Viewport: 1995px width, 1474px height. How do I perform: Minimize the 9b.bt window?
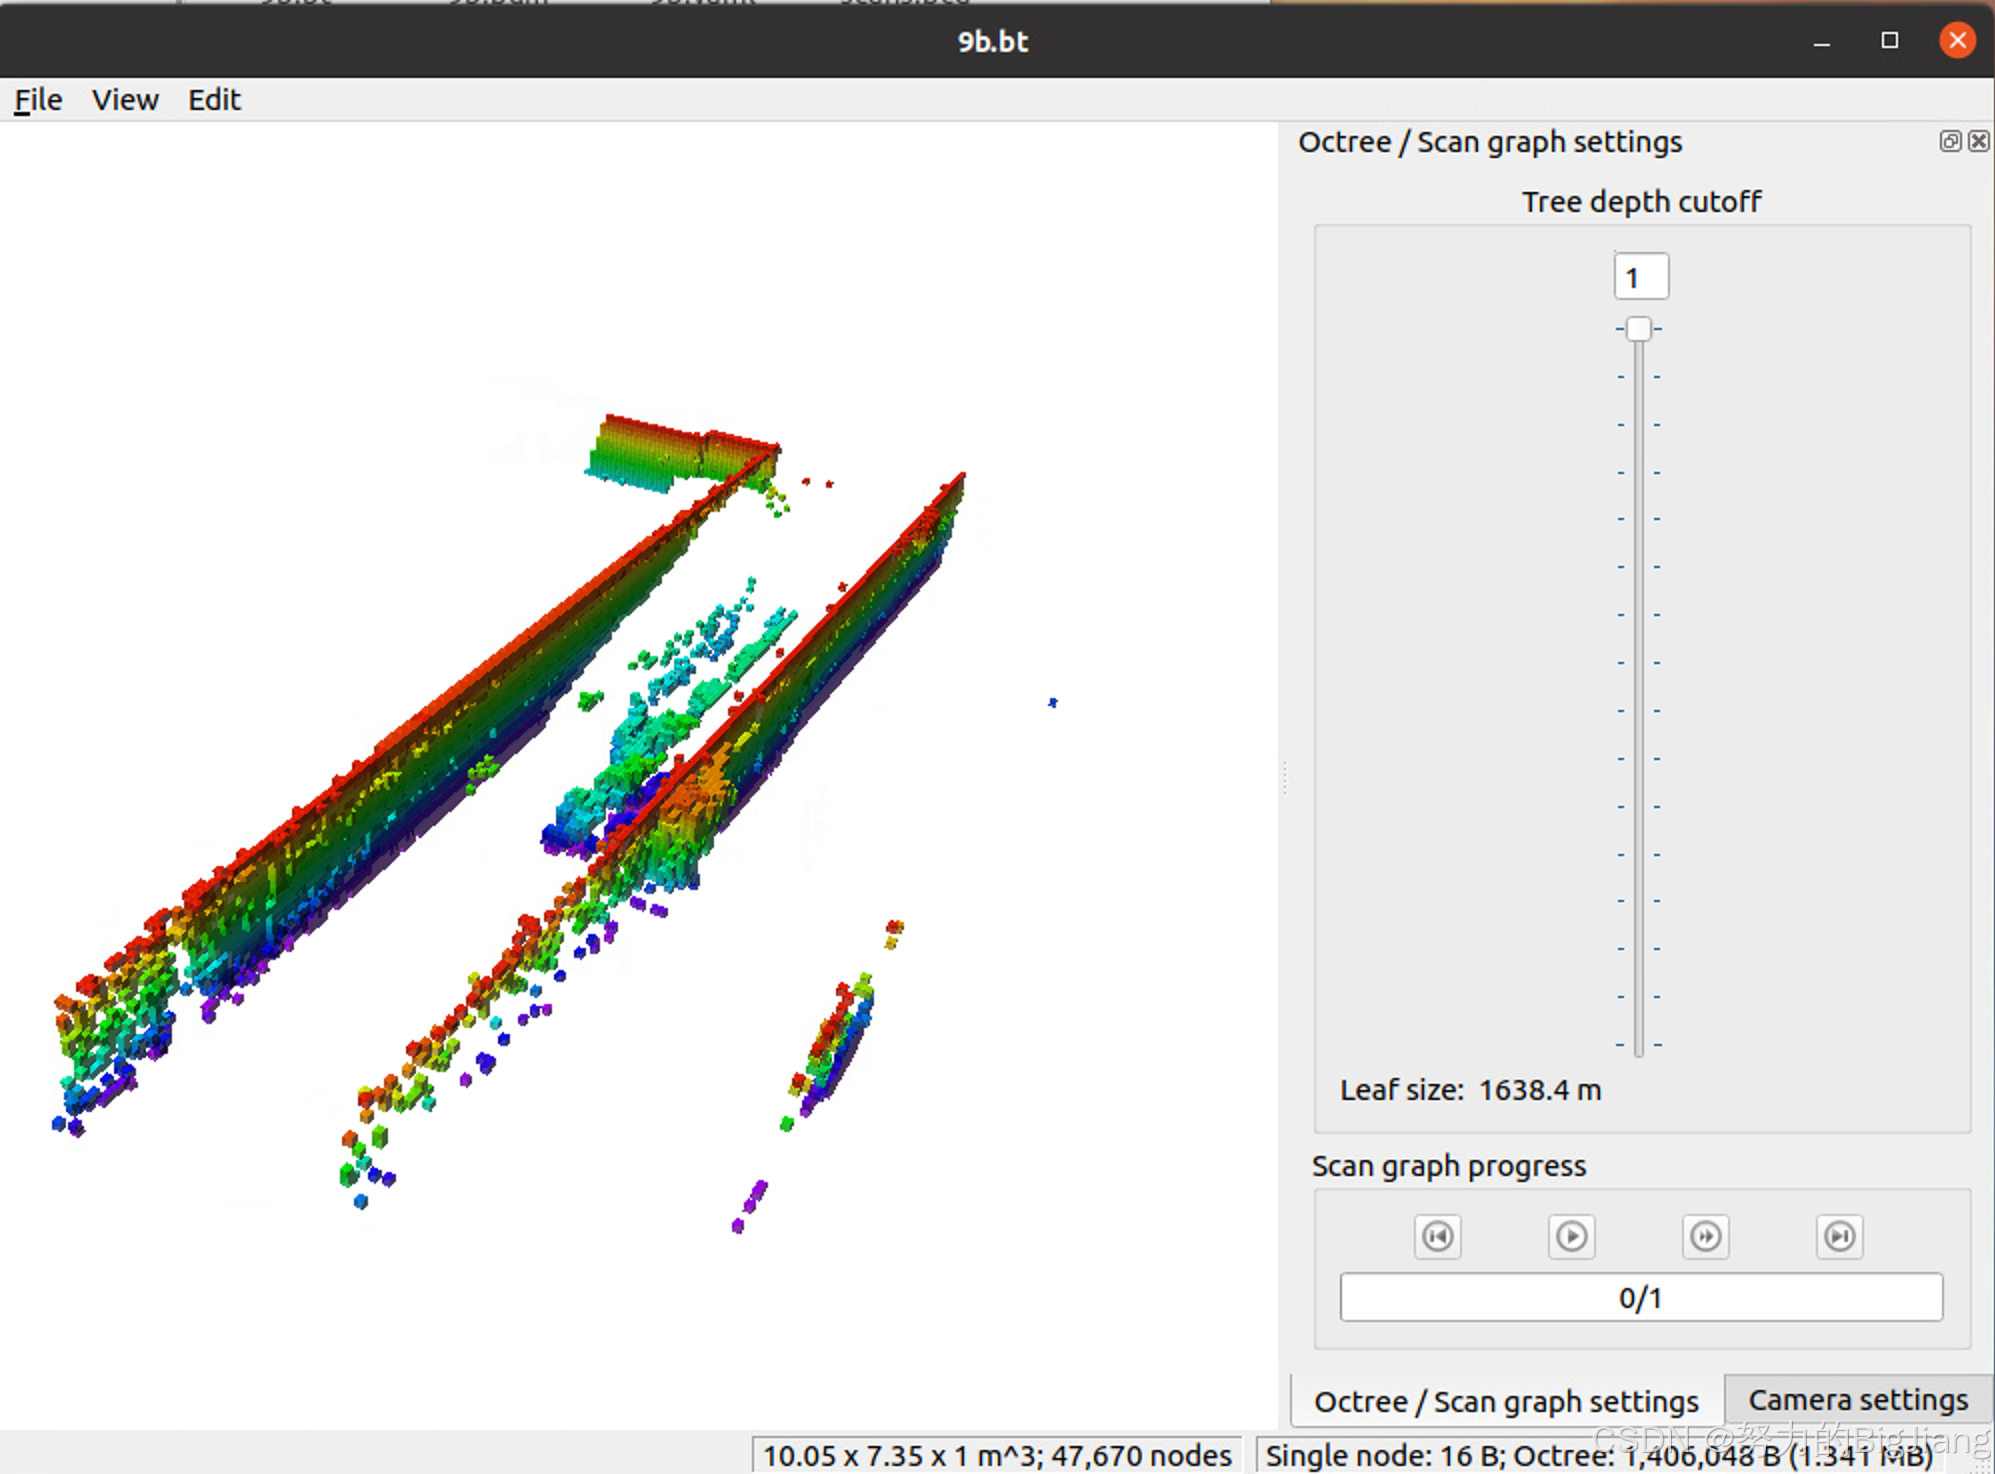(x=1822, y=42)
